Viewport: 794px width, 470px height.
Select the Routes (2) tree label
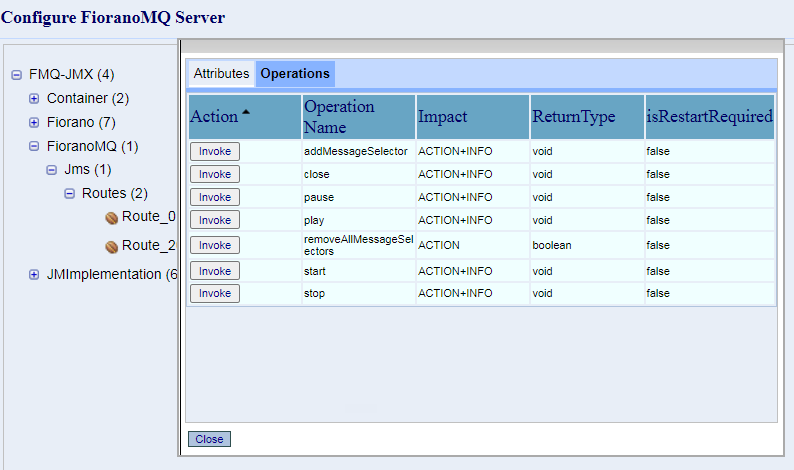(115, 193)
